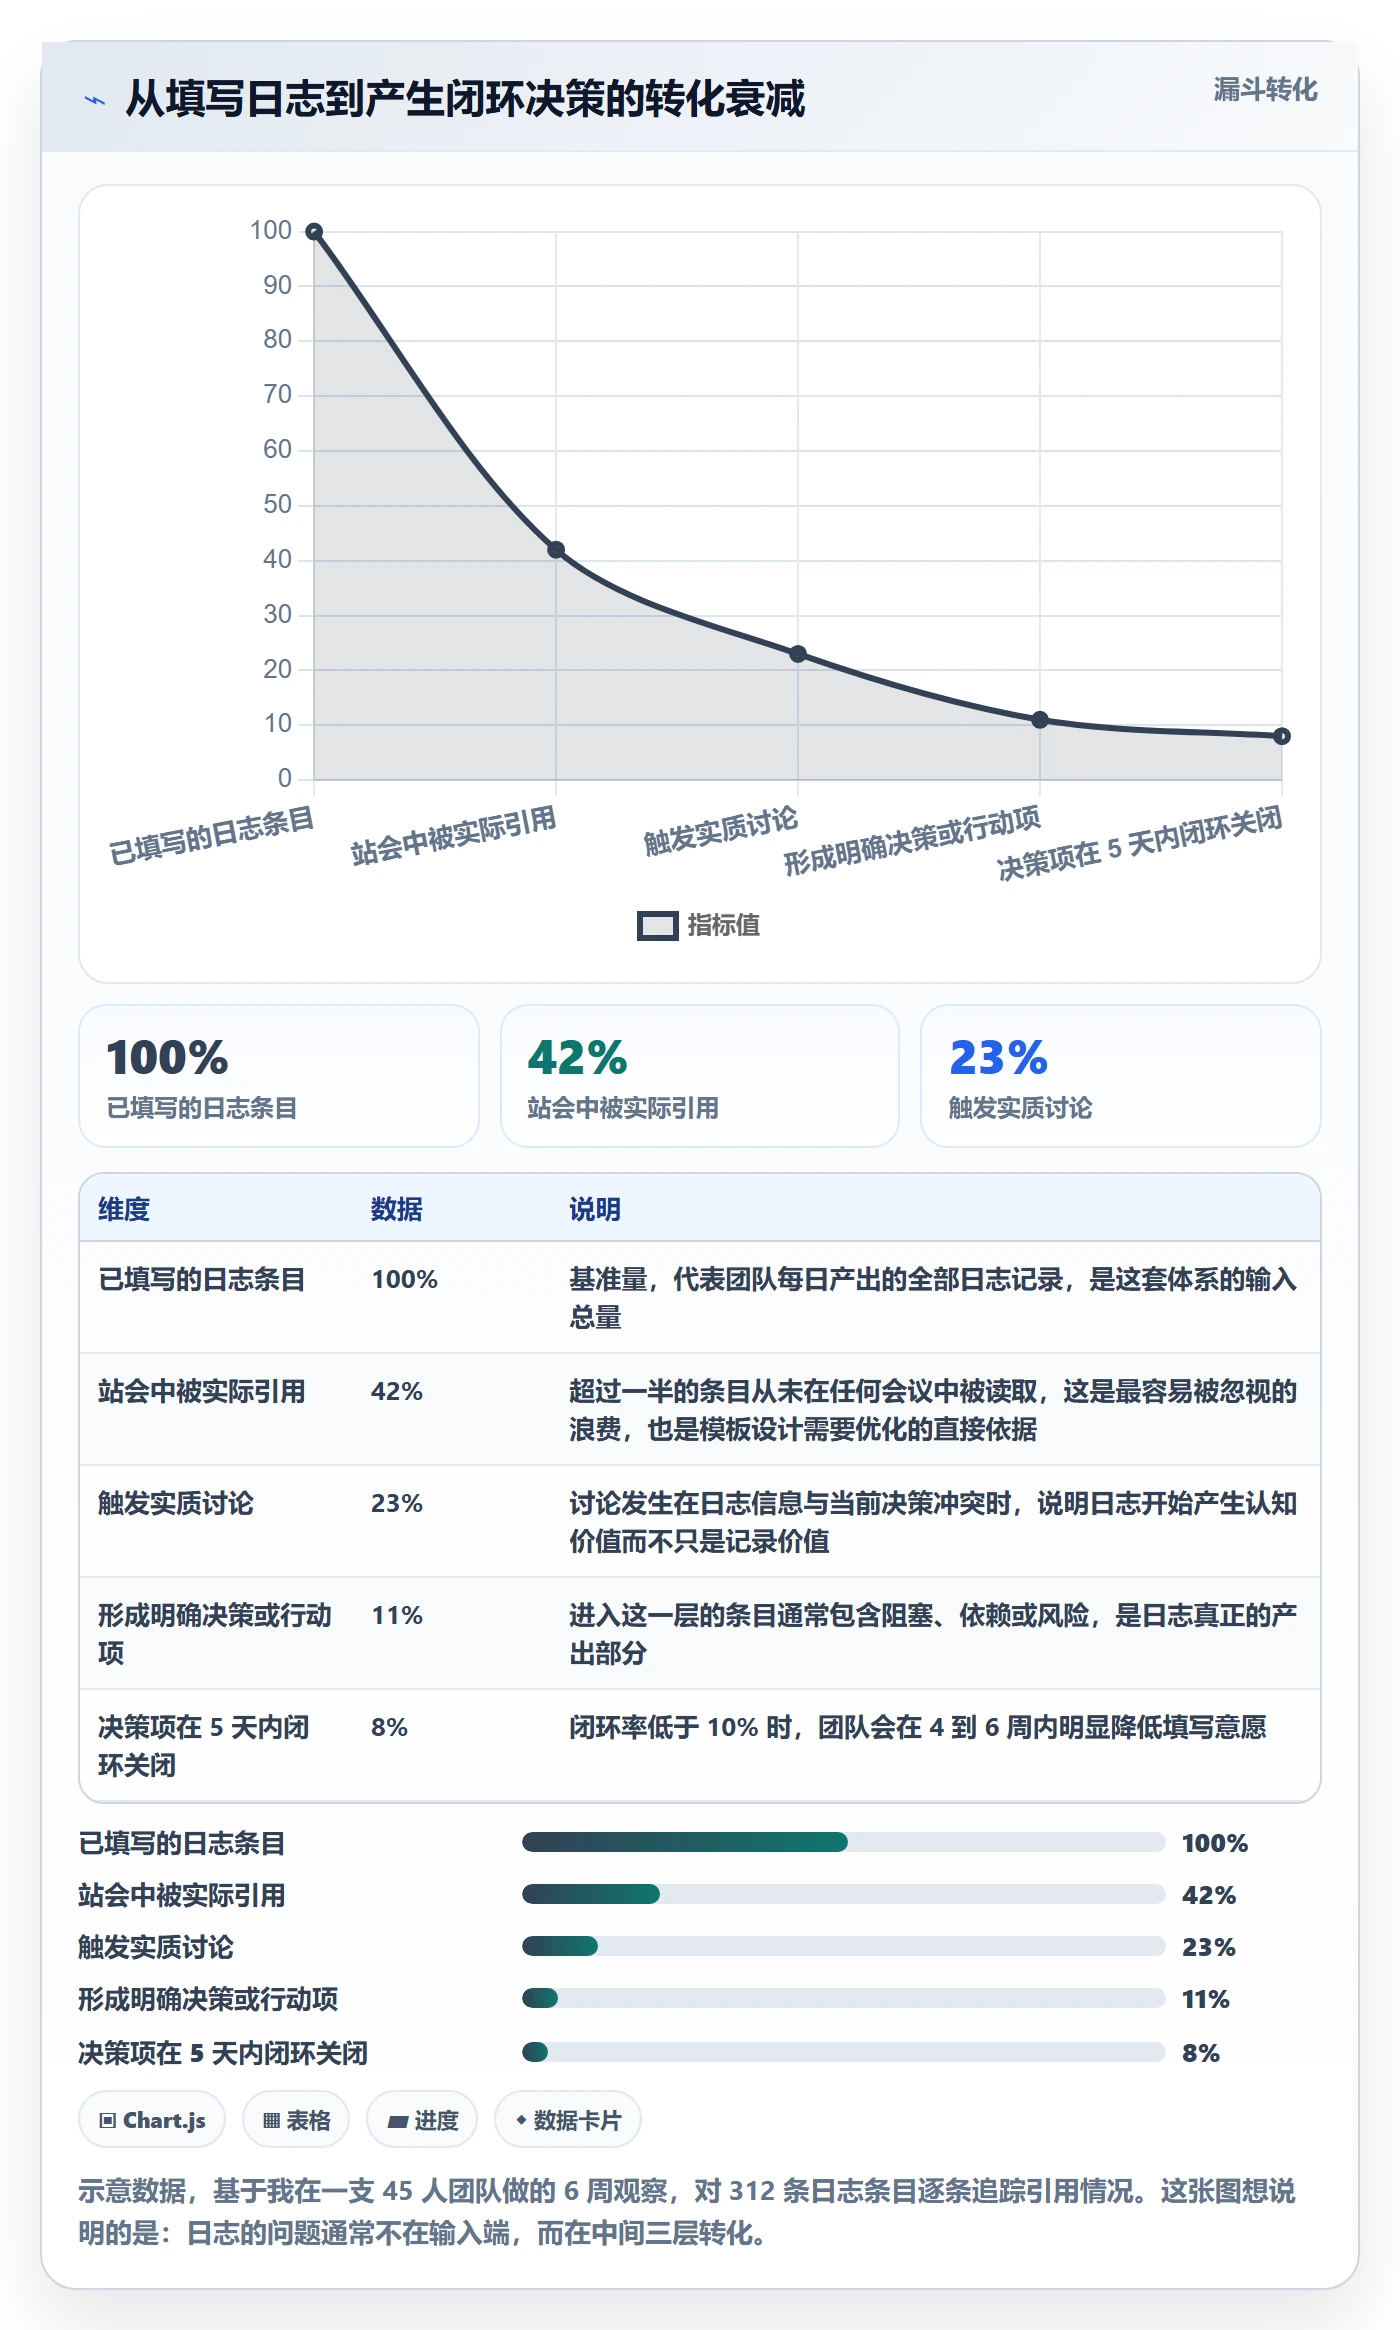The height and width of the screenshot is (2330, 1400).
Task: Click the description starting with 闭环率低于 10%
Action: (x=918, y=1727)
